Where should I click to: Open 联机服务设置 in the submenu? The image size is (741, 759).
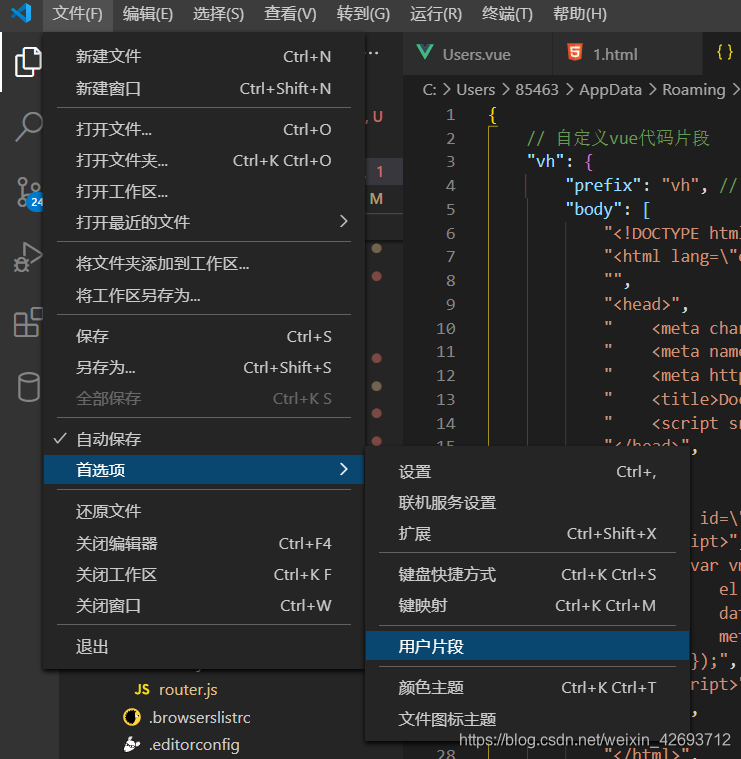[527, 502]
